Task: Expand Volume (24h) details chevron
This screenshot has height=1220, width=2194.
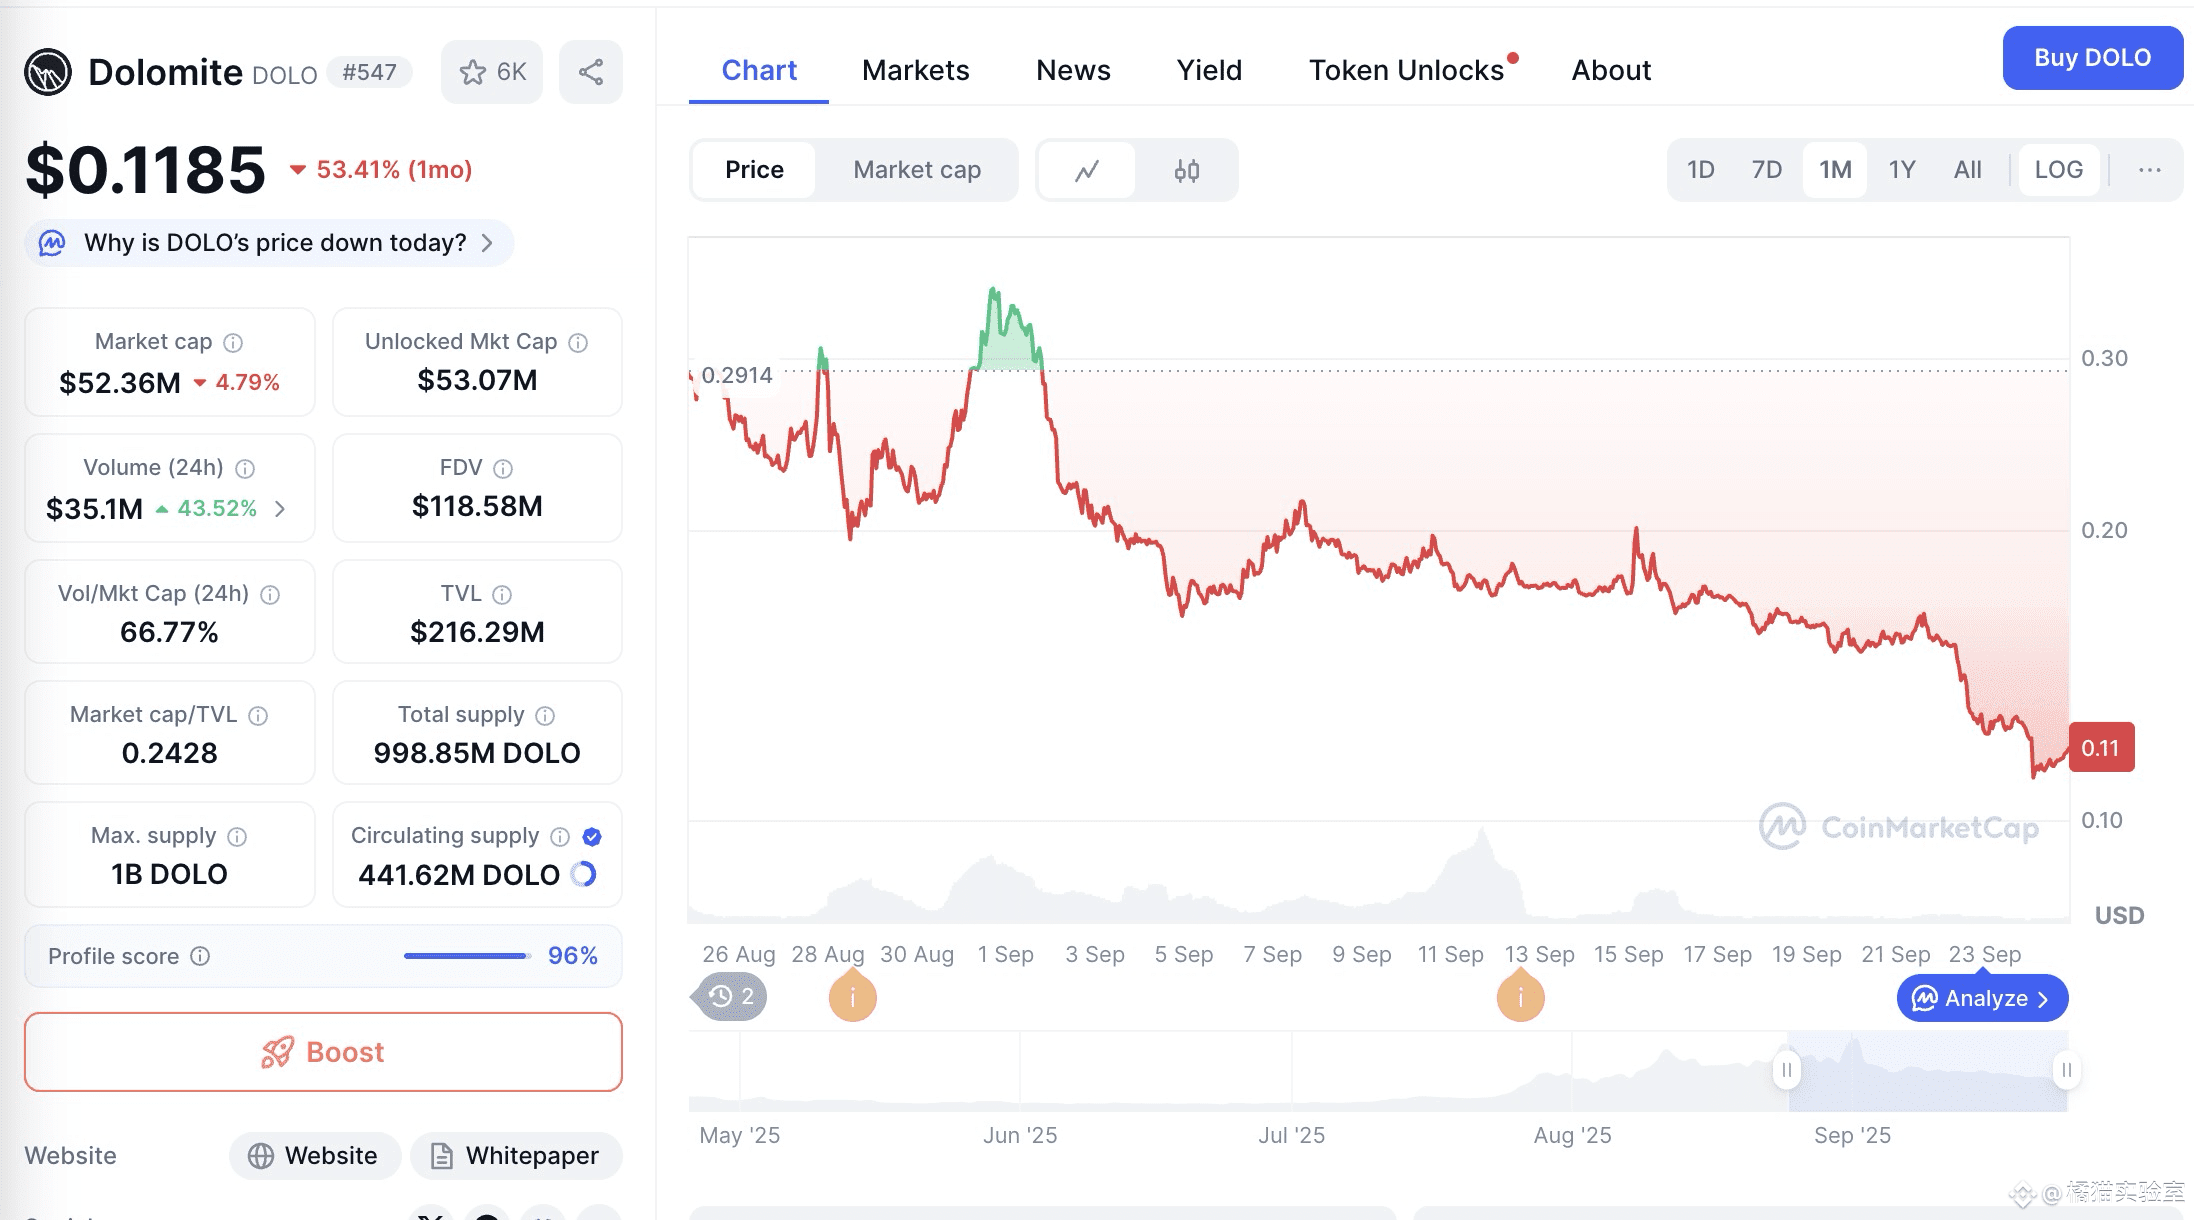Action: pos(280,509)
